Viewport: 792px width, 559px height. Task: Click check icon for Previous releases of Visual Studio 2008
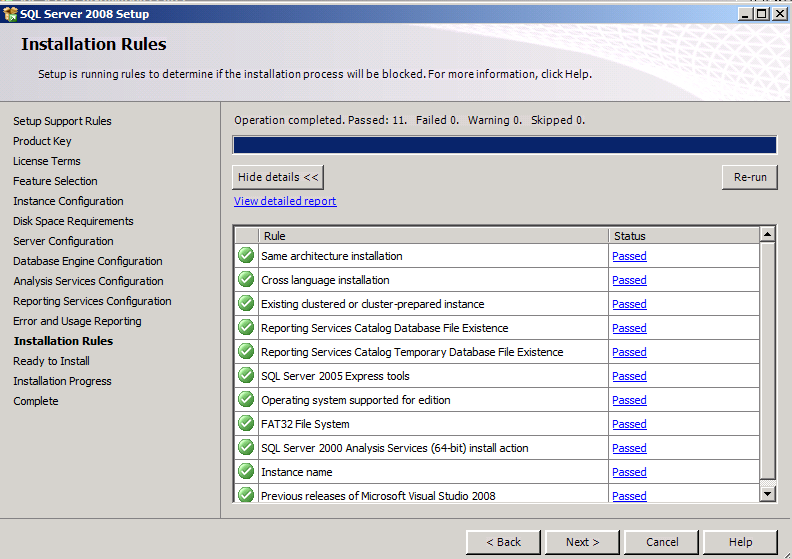coord(246,494)
